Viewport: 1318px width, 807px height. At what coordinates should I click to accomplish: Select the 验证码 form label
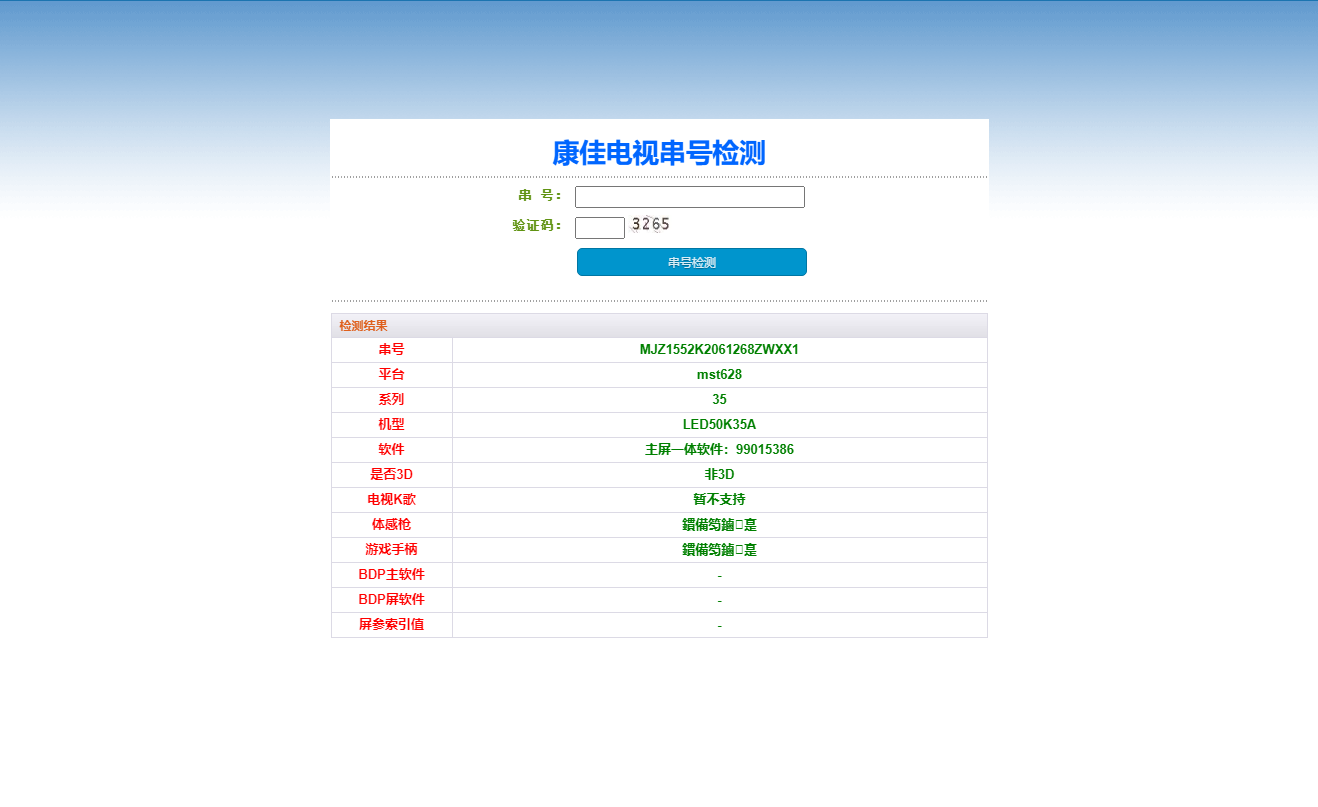pos(537,226)
